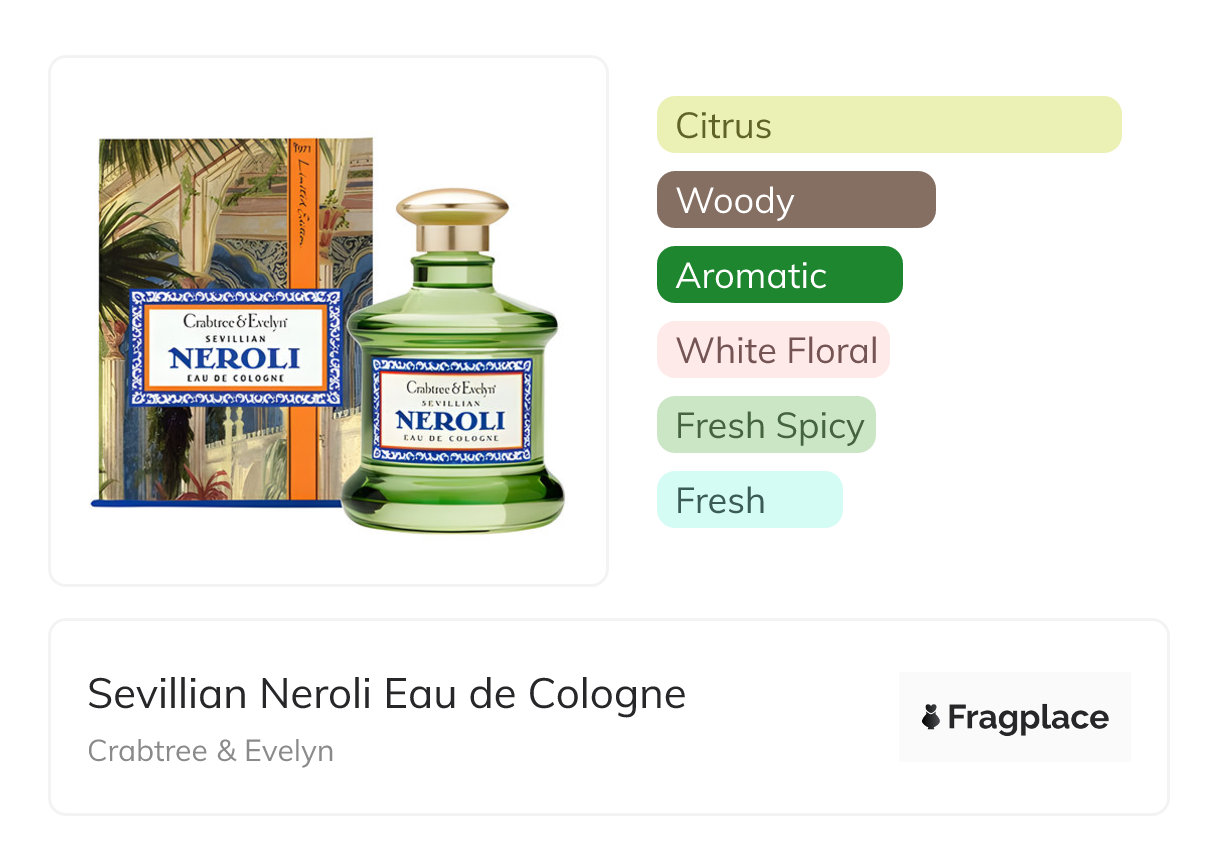Click the 1971 text on box top
Screen dimensions: 1218x864
[303, 147]
